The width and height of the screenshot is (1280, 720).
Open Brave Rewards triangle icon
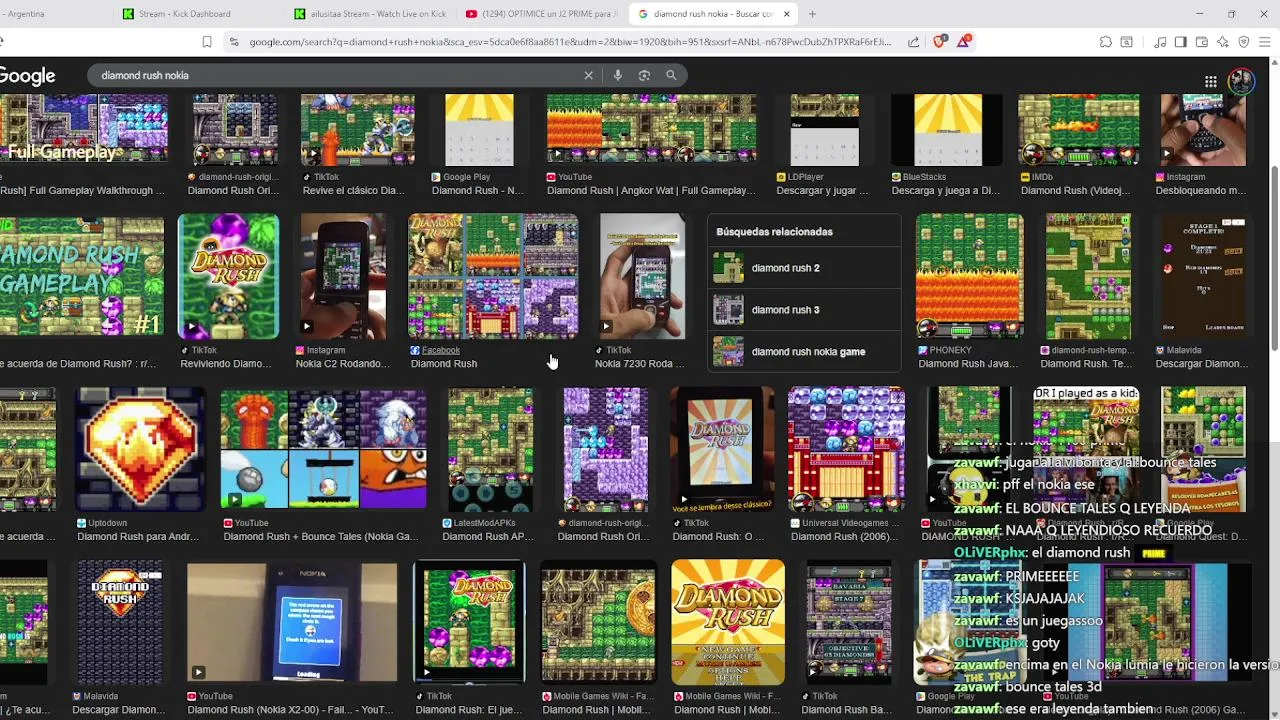(963, 42)
